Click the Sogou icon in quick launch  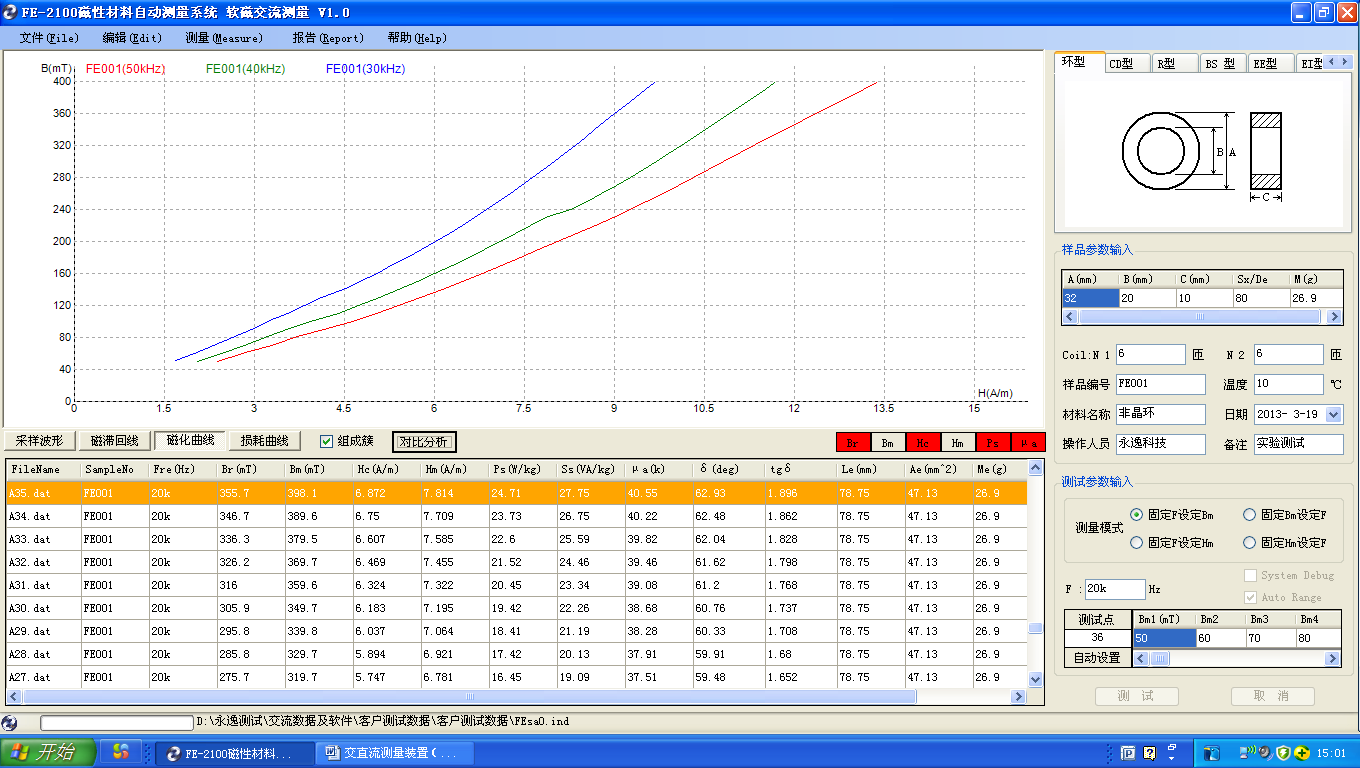pos(121,752)
